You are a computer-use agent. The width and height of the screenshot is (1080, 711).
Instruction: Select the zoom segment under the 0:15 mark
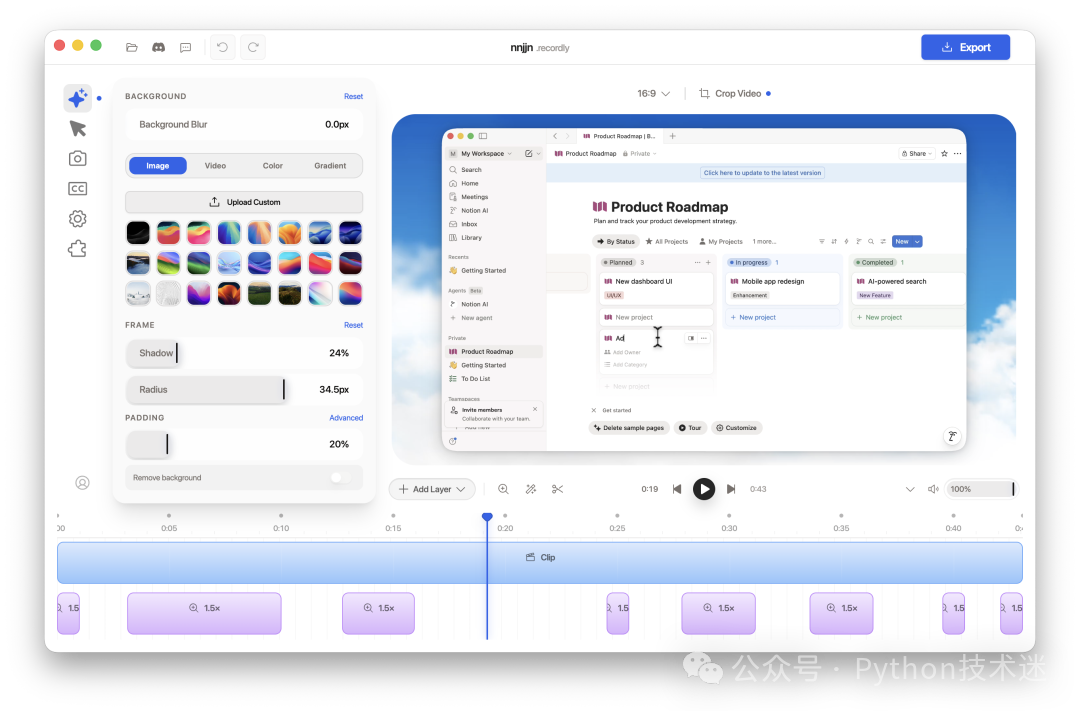tap(378, 613)
